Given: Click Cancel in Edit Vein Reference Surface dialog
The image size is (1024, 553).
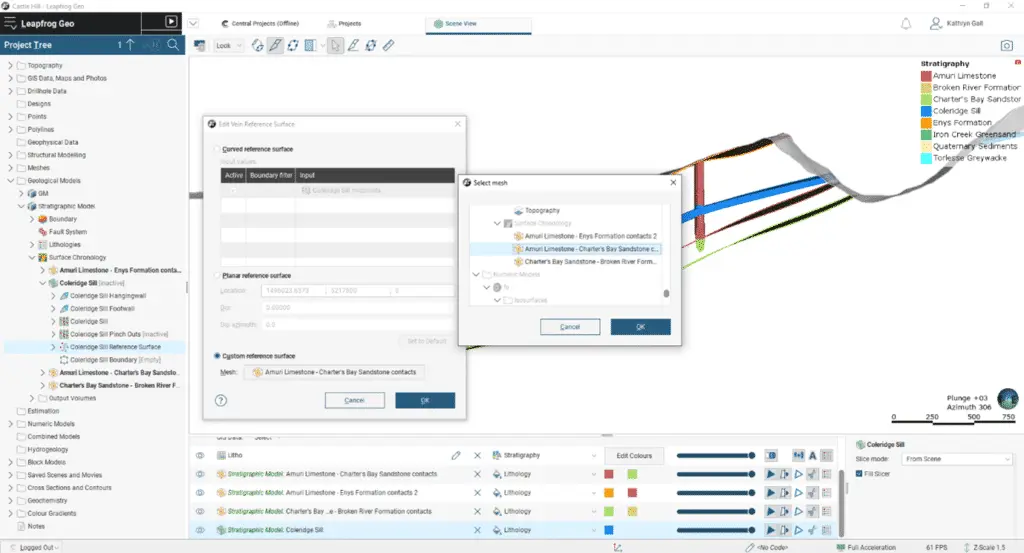Looking at the screenshot, I should click(x=354, y=400).
